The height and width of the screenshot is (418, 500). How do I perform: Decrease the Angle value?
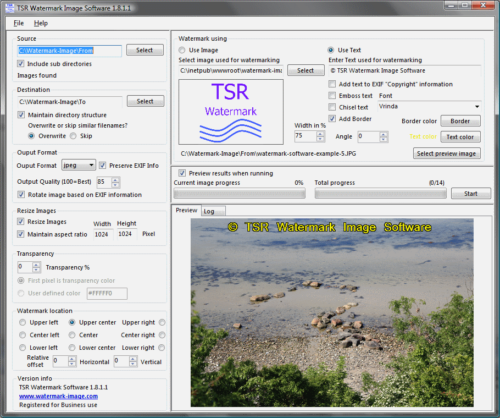[384, 139]
